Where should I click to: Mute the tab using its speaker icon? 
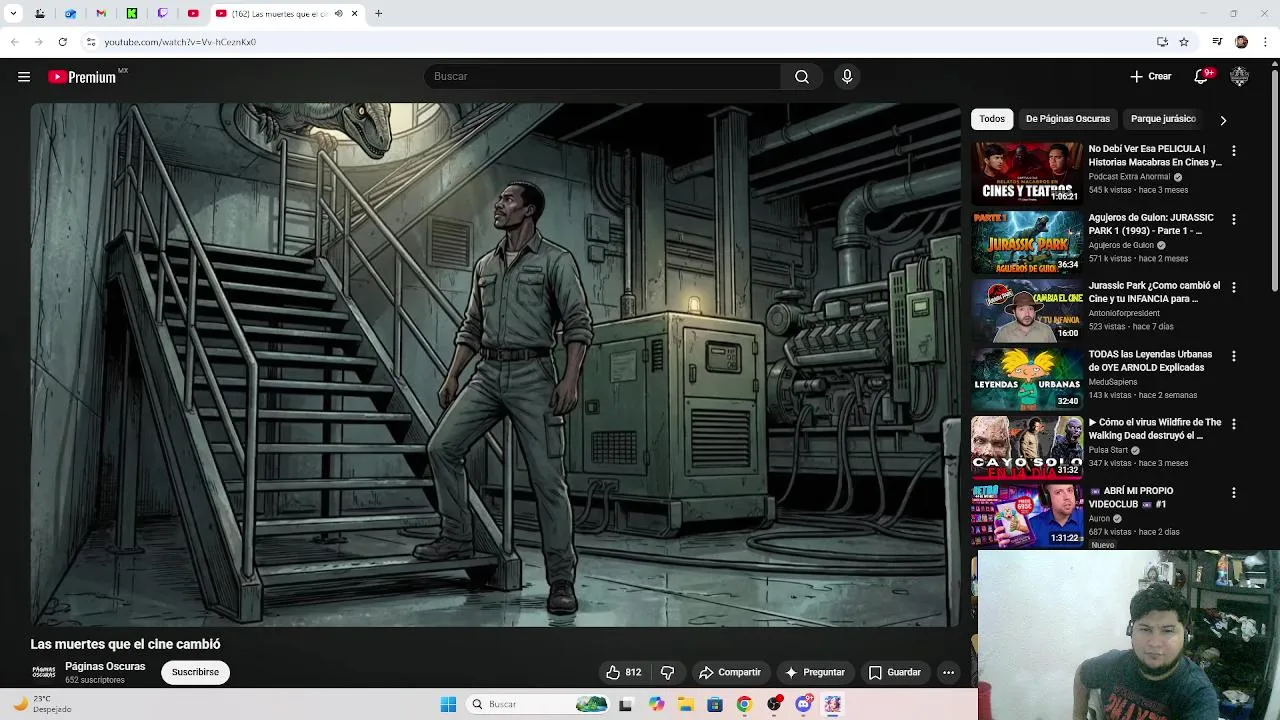(x=338, y=14)
